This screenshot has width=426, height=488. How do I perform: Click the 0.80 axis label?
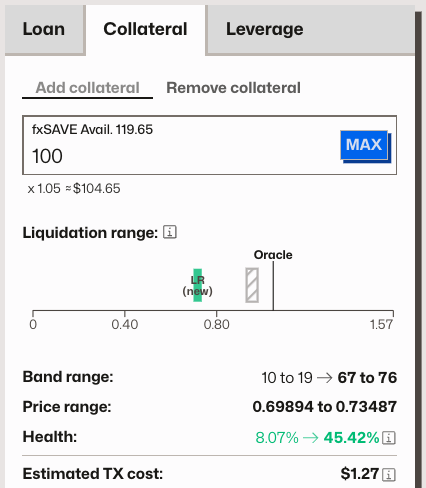[217, 324]
